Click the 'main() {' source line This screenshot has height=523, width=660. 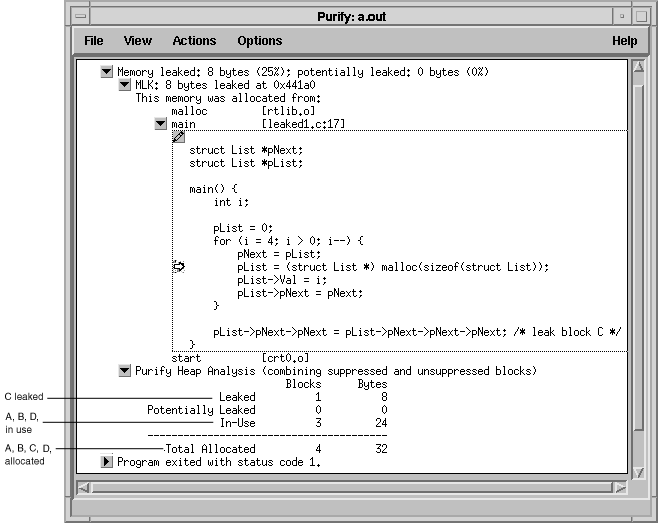[213, 189]
